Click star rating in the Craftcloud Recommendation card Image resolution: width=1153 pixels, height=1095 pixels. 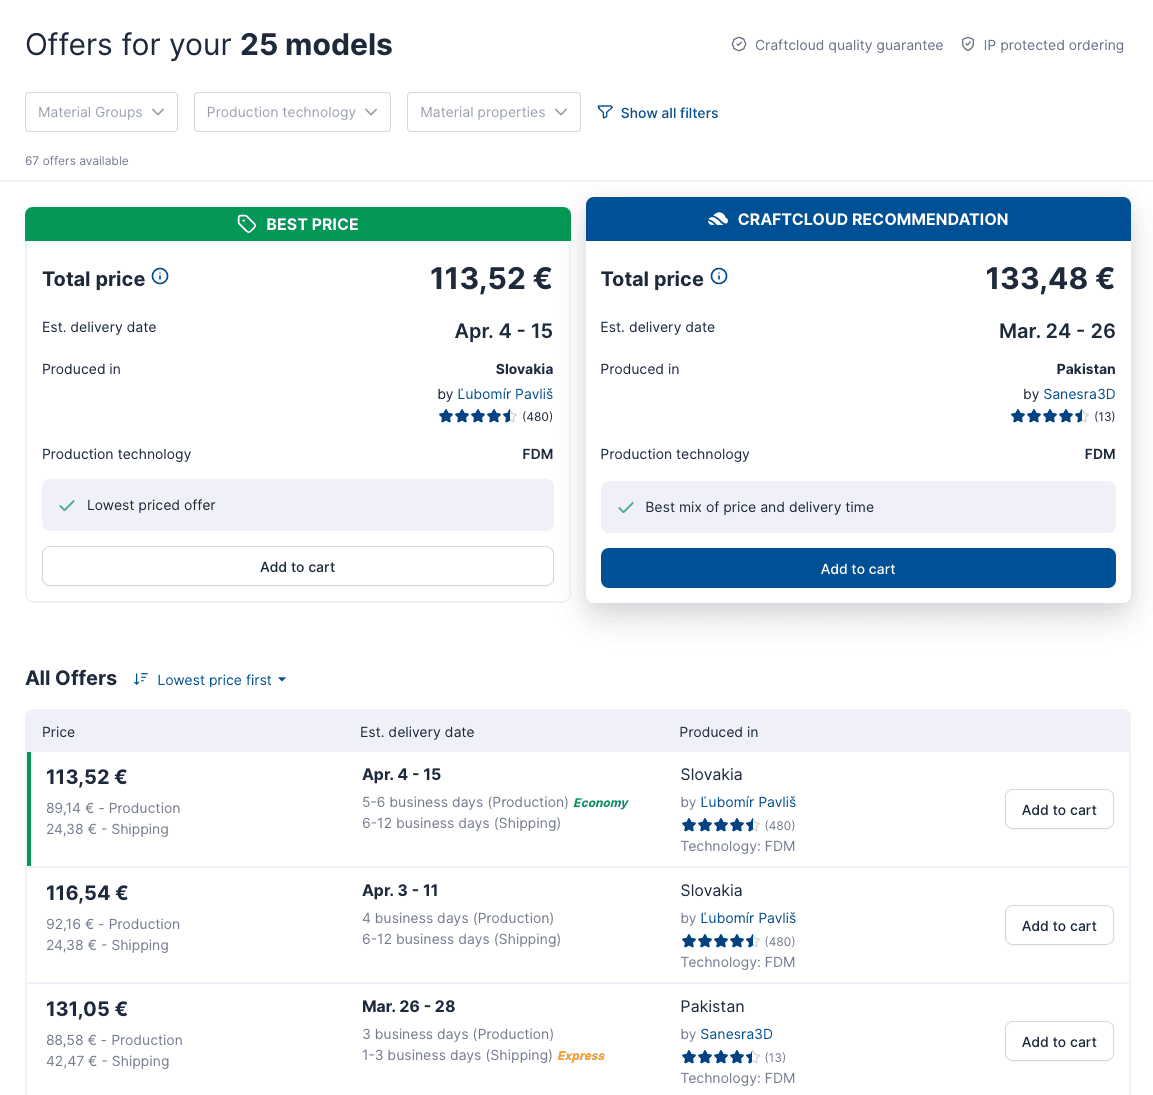[1049, 416]
